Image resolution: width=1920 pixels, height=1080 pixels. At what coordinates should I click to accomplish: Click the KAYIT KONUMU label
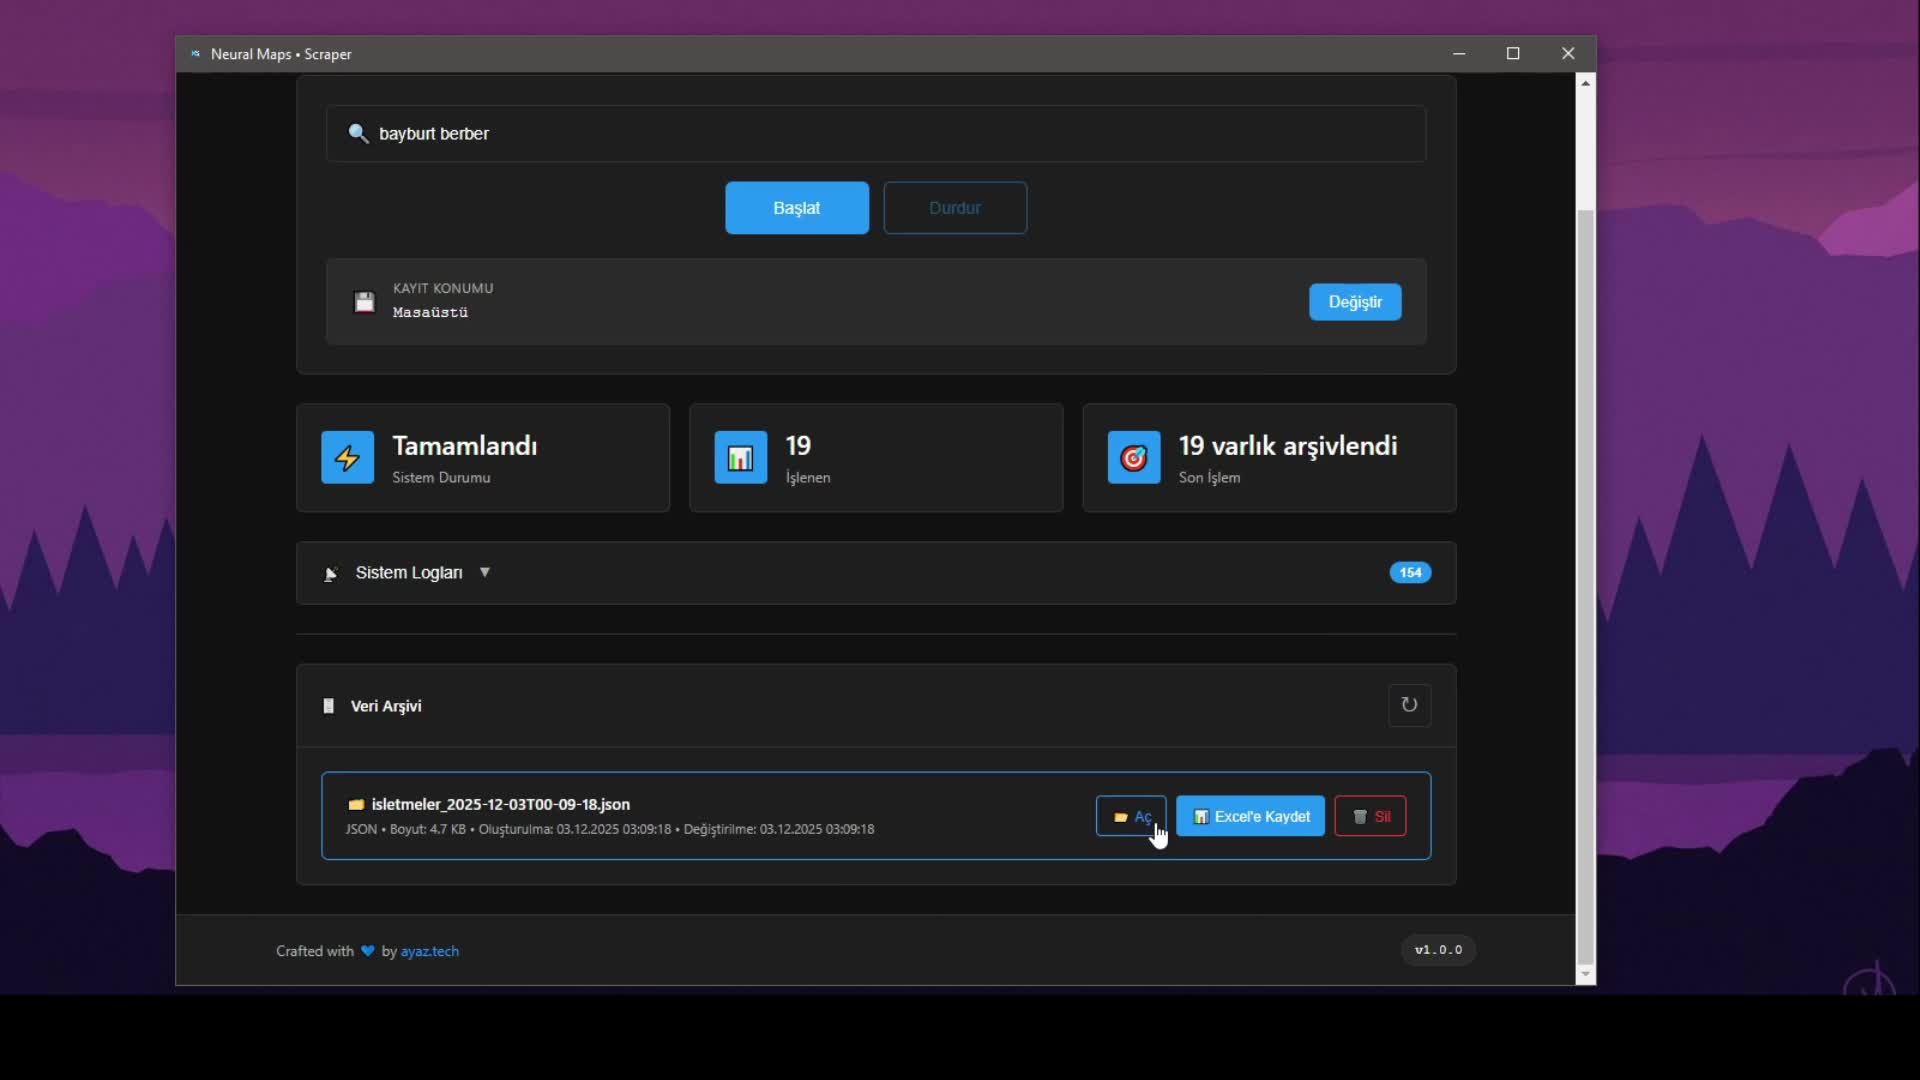pos(443,288)
